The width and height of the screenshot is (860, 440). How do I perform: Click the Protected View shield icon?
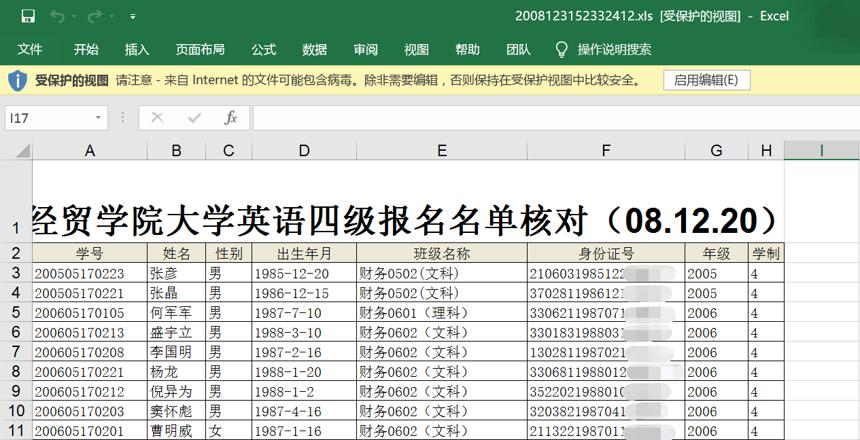point(18,81)
